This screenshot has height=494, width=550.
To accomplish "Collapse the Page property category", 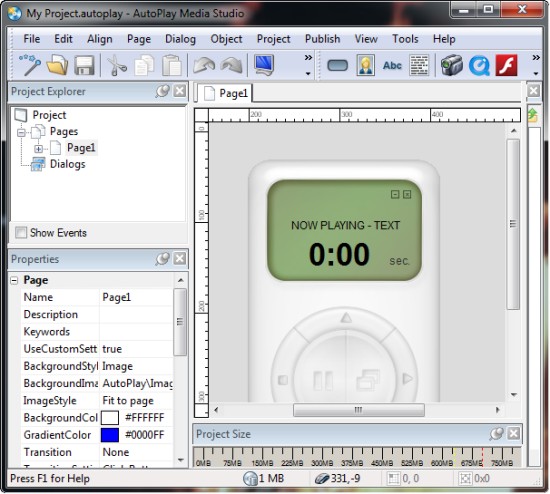I will click(x=14, y=280).
